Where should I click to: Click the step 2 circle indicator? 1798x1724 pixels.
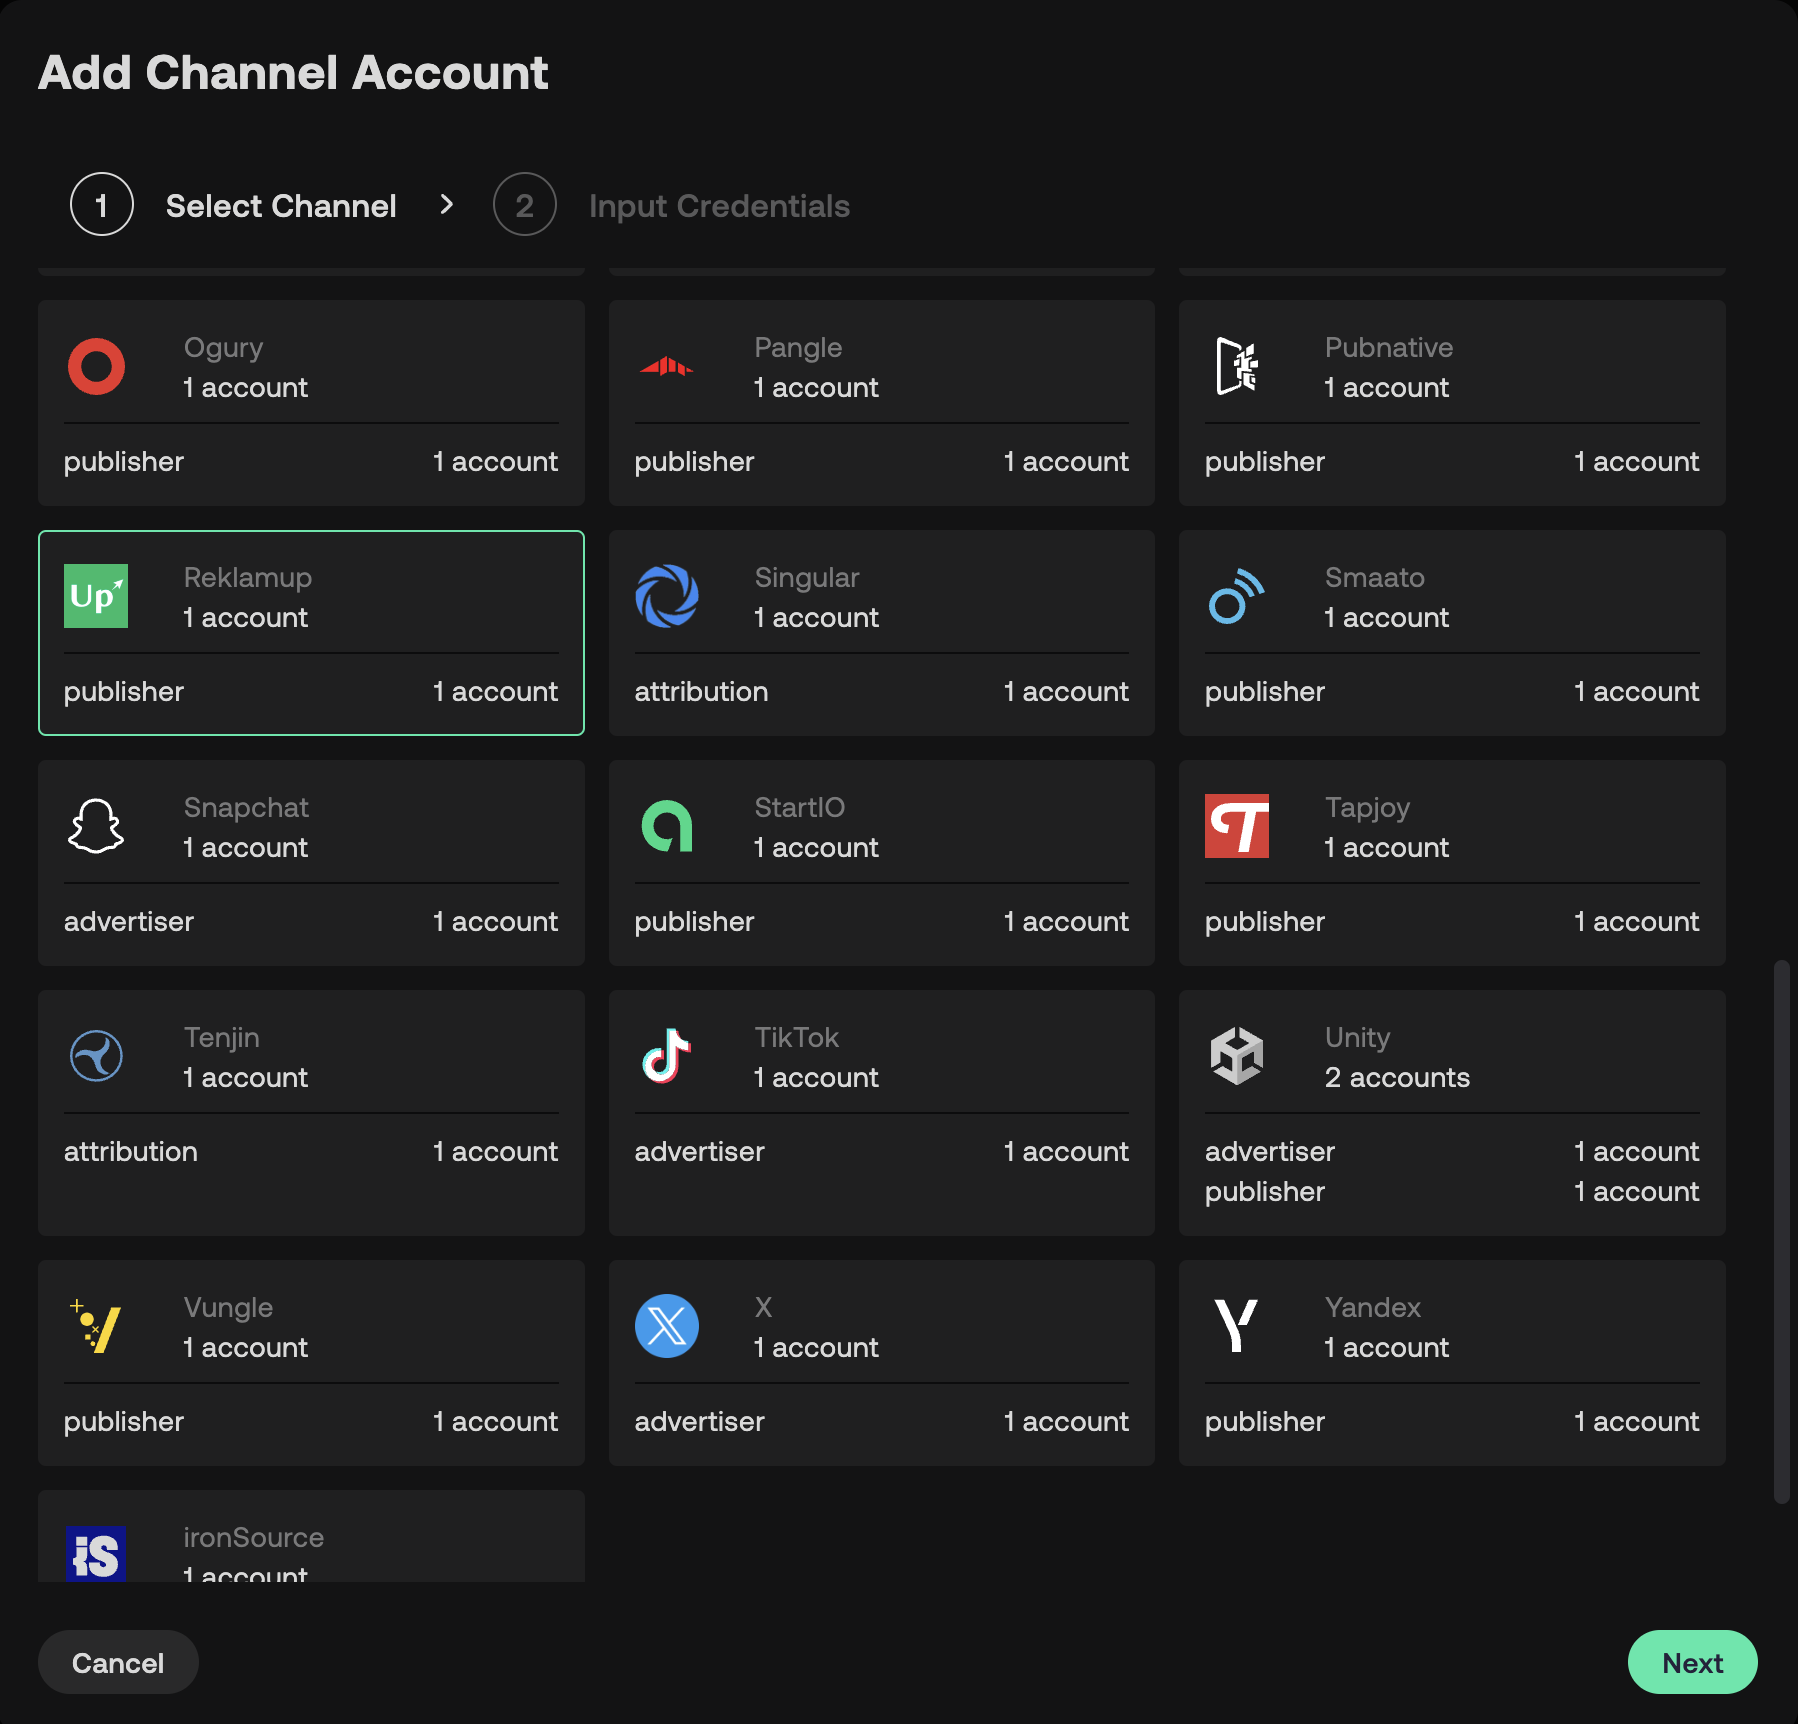pos(525,204)
